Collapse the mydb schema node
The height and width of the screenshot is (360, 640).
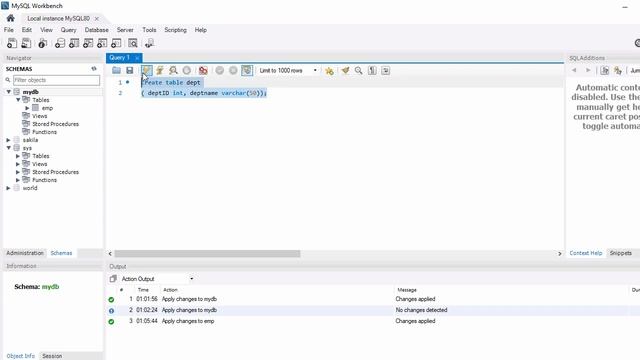pyautogui.click(x=9, y=92)
